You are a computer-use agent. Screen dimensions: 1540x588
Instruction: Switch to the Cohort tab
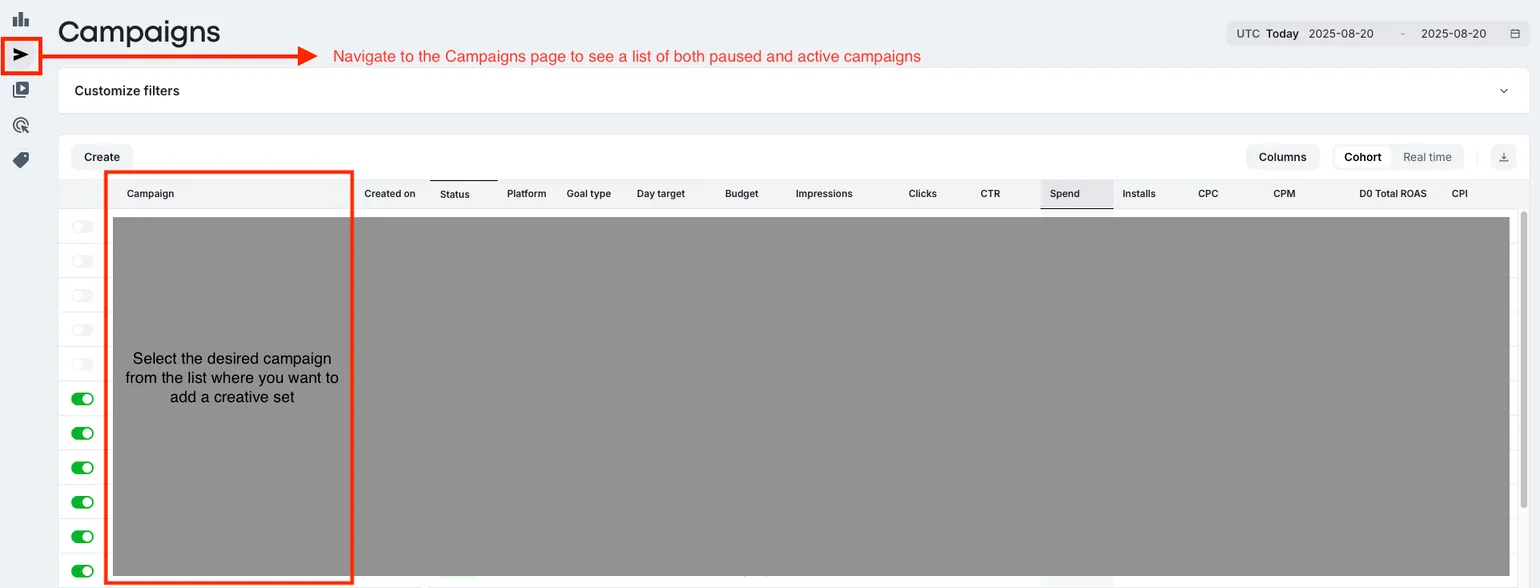click(x=1361, y=157)
